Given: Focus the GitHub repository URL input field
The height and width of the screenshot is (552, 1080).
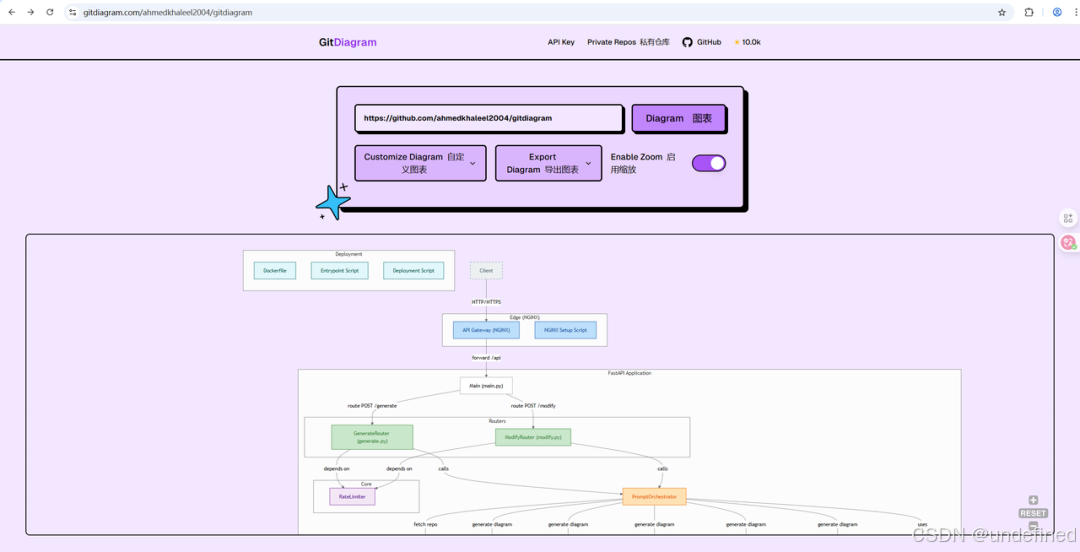Looking at the screenshot, I should point(488,119).
